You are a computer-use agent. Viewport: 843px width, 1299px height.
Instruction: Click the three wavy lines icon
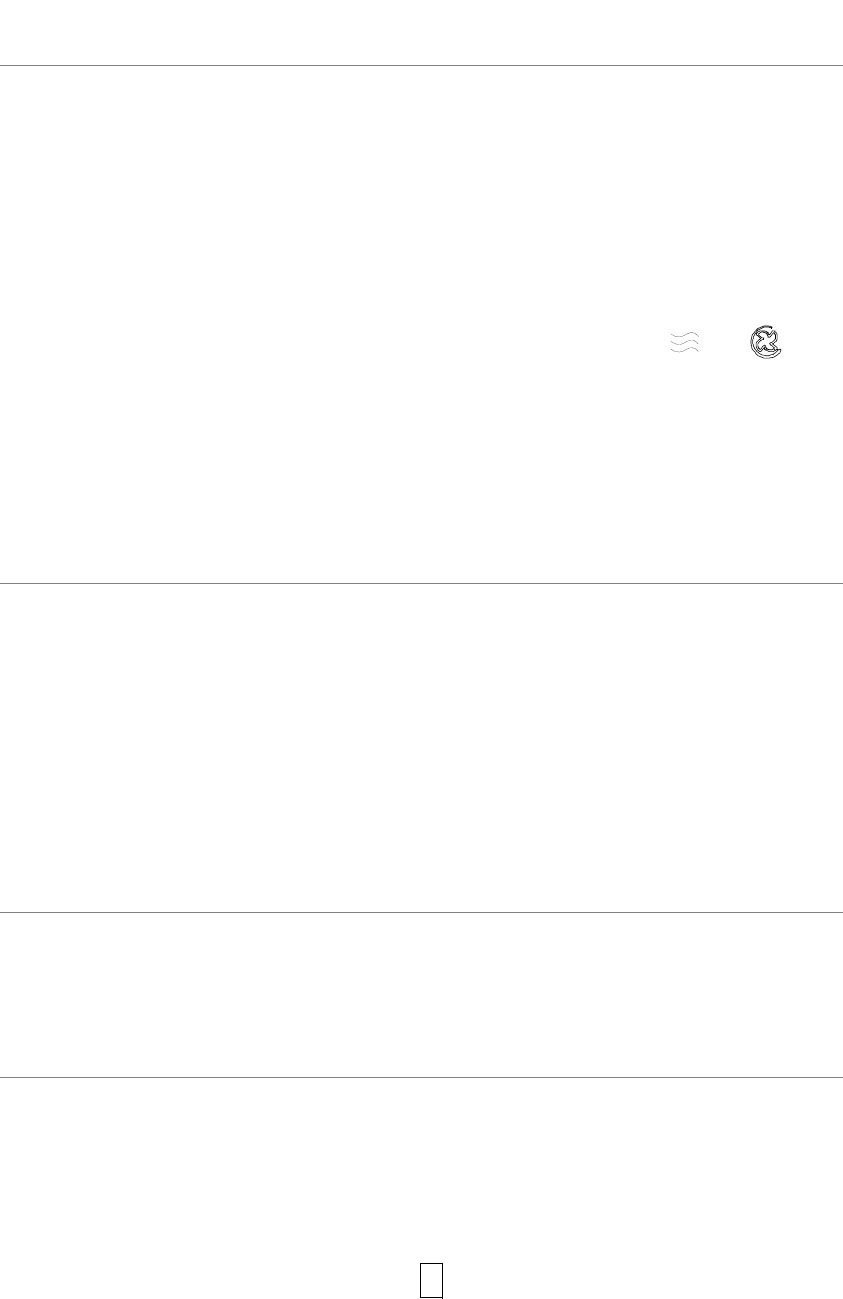683,342
